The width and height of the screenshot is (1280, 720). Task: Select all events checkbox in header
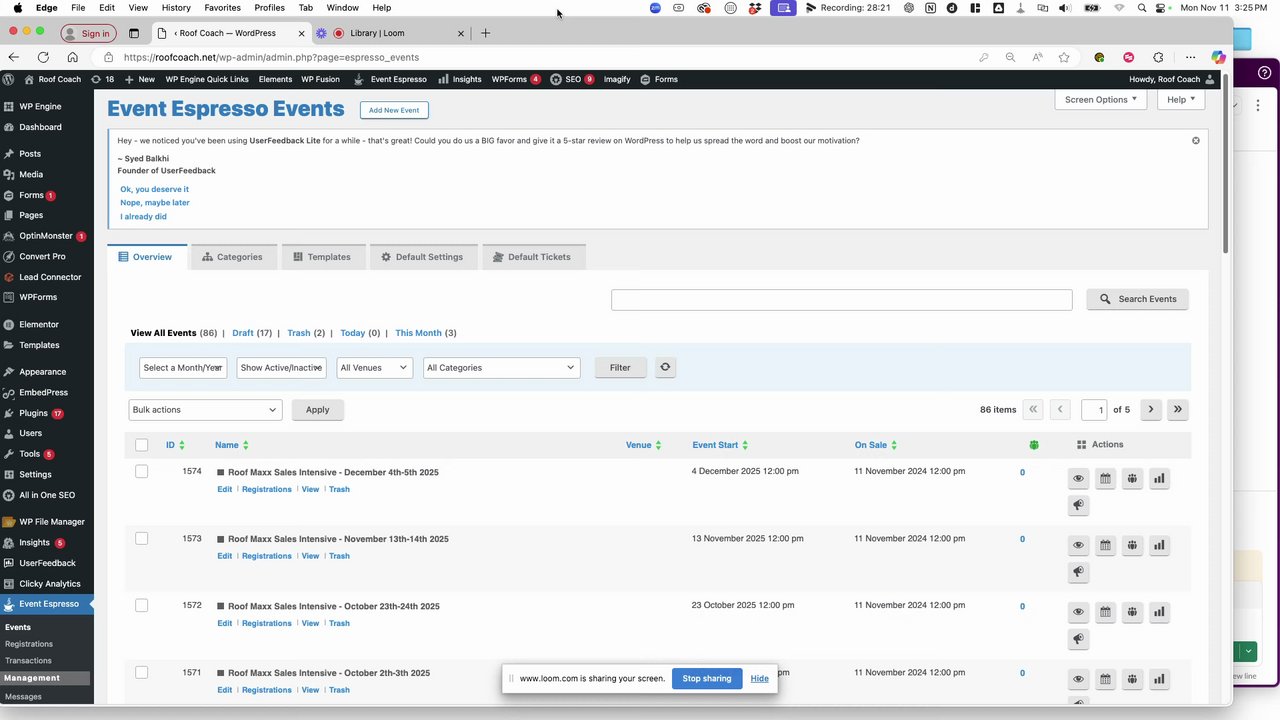click(x=141, y=445)
